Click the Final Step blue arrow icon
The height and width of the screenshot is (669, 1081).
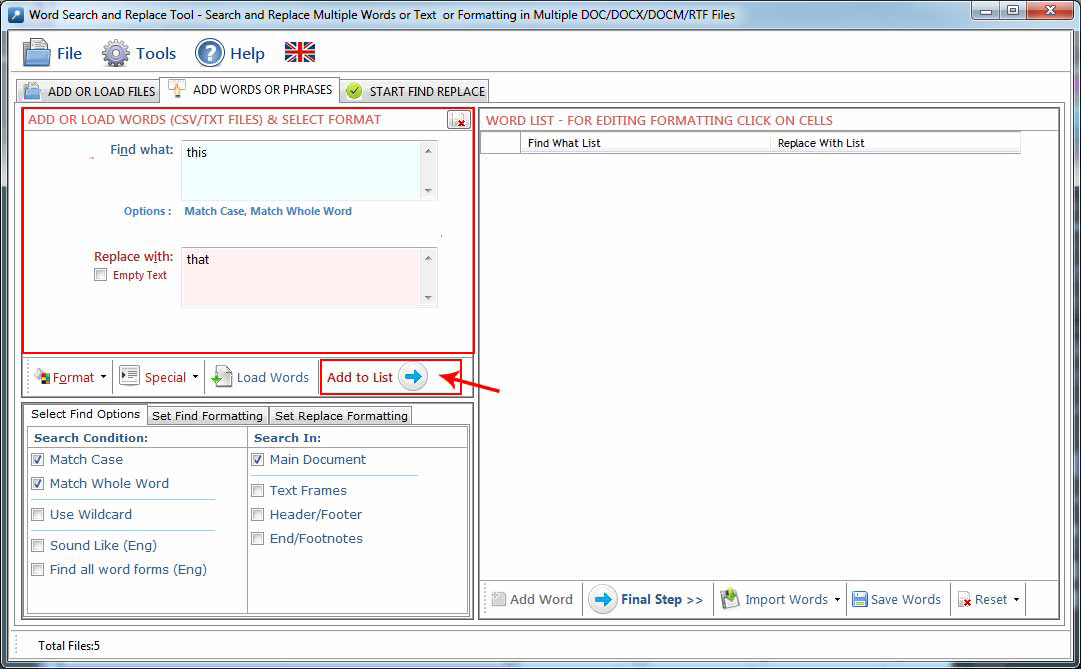[603, 599]
